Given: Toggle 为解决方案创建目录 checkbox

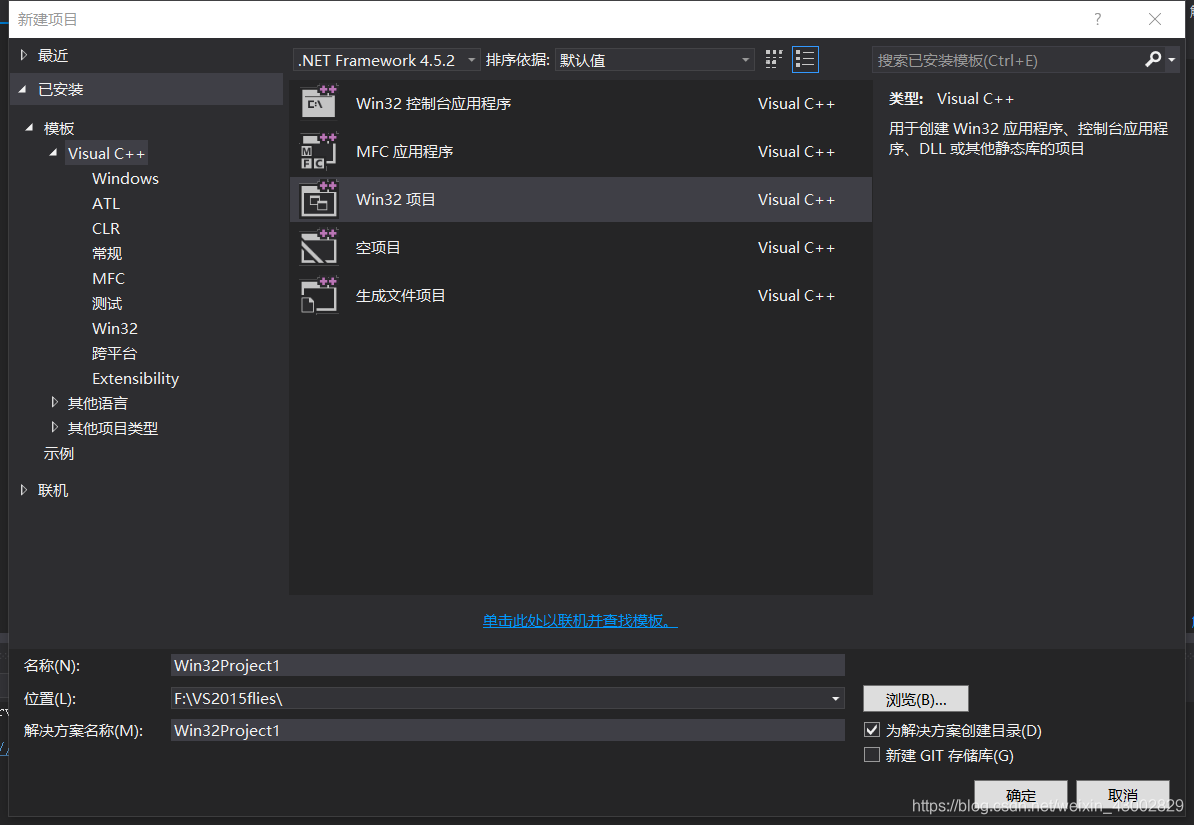Looking at the screenshot, I should point(872,730).
